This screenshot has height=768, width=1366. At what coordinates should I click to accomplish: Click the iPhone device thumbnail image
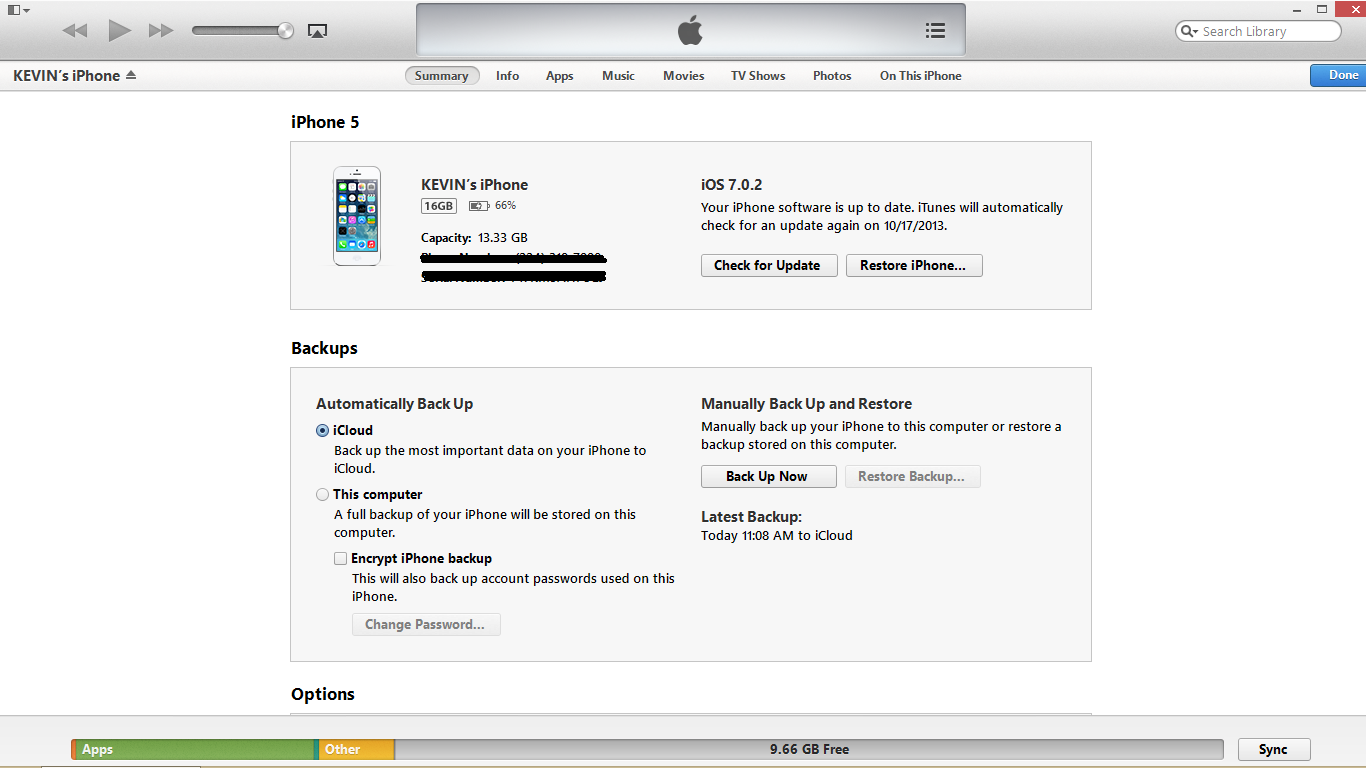pyautogui.click(x=357, y=216)
